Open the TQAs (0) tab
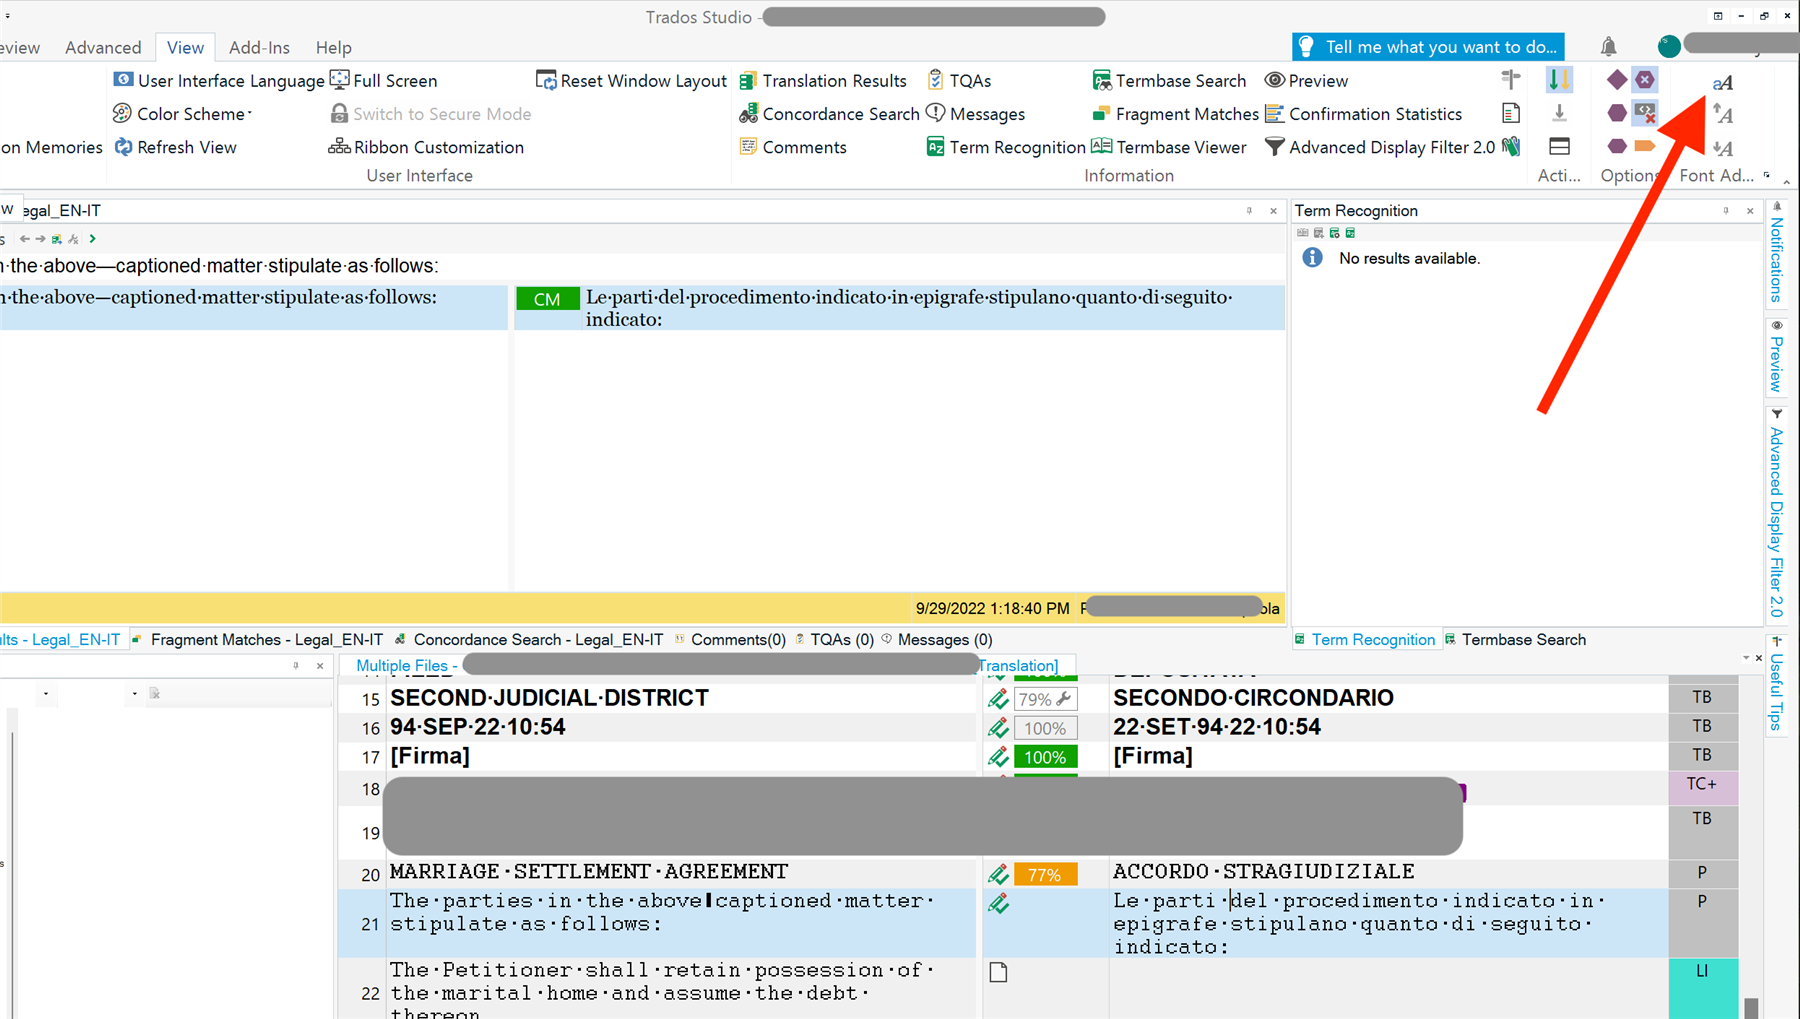The height and width of the screenshot is (1019, 1800). [x=834, y=640]
